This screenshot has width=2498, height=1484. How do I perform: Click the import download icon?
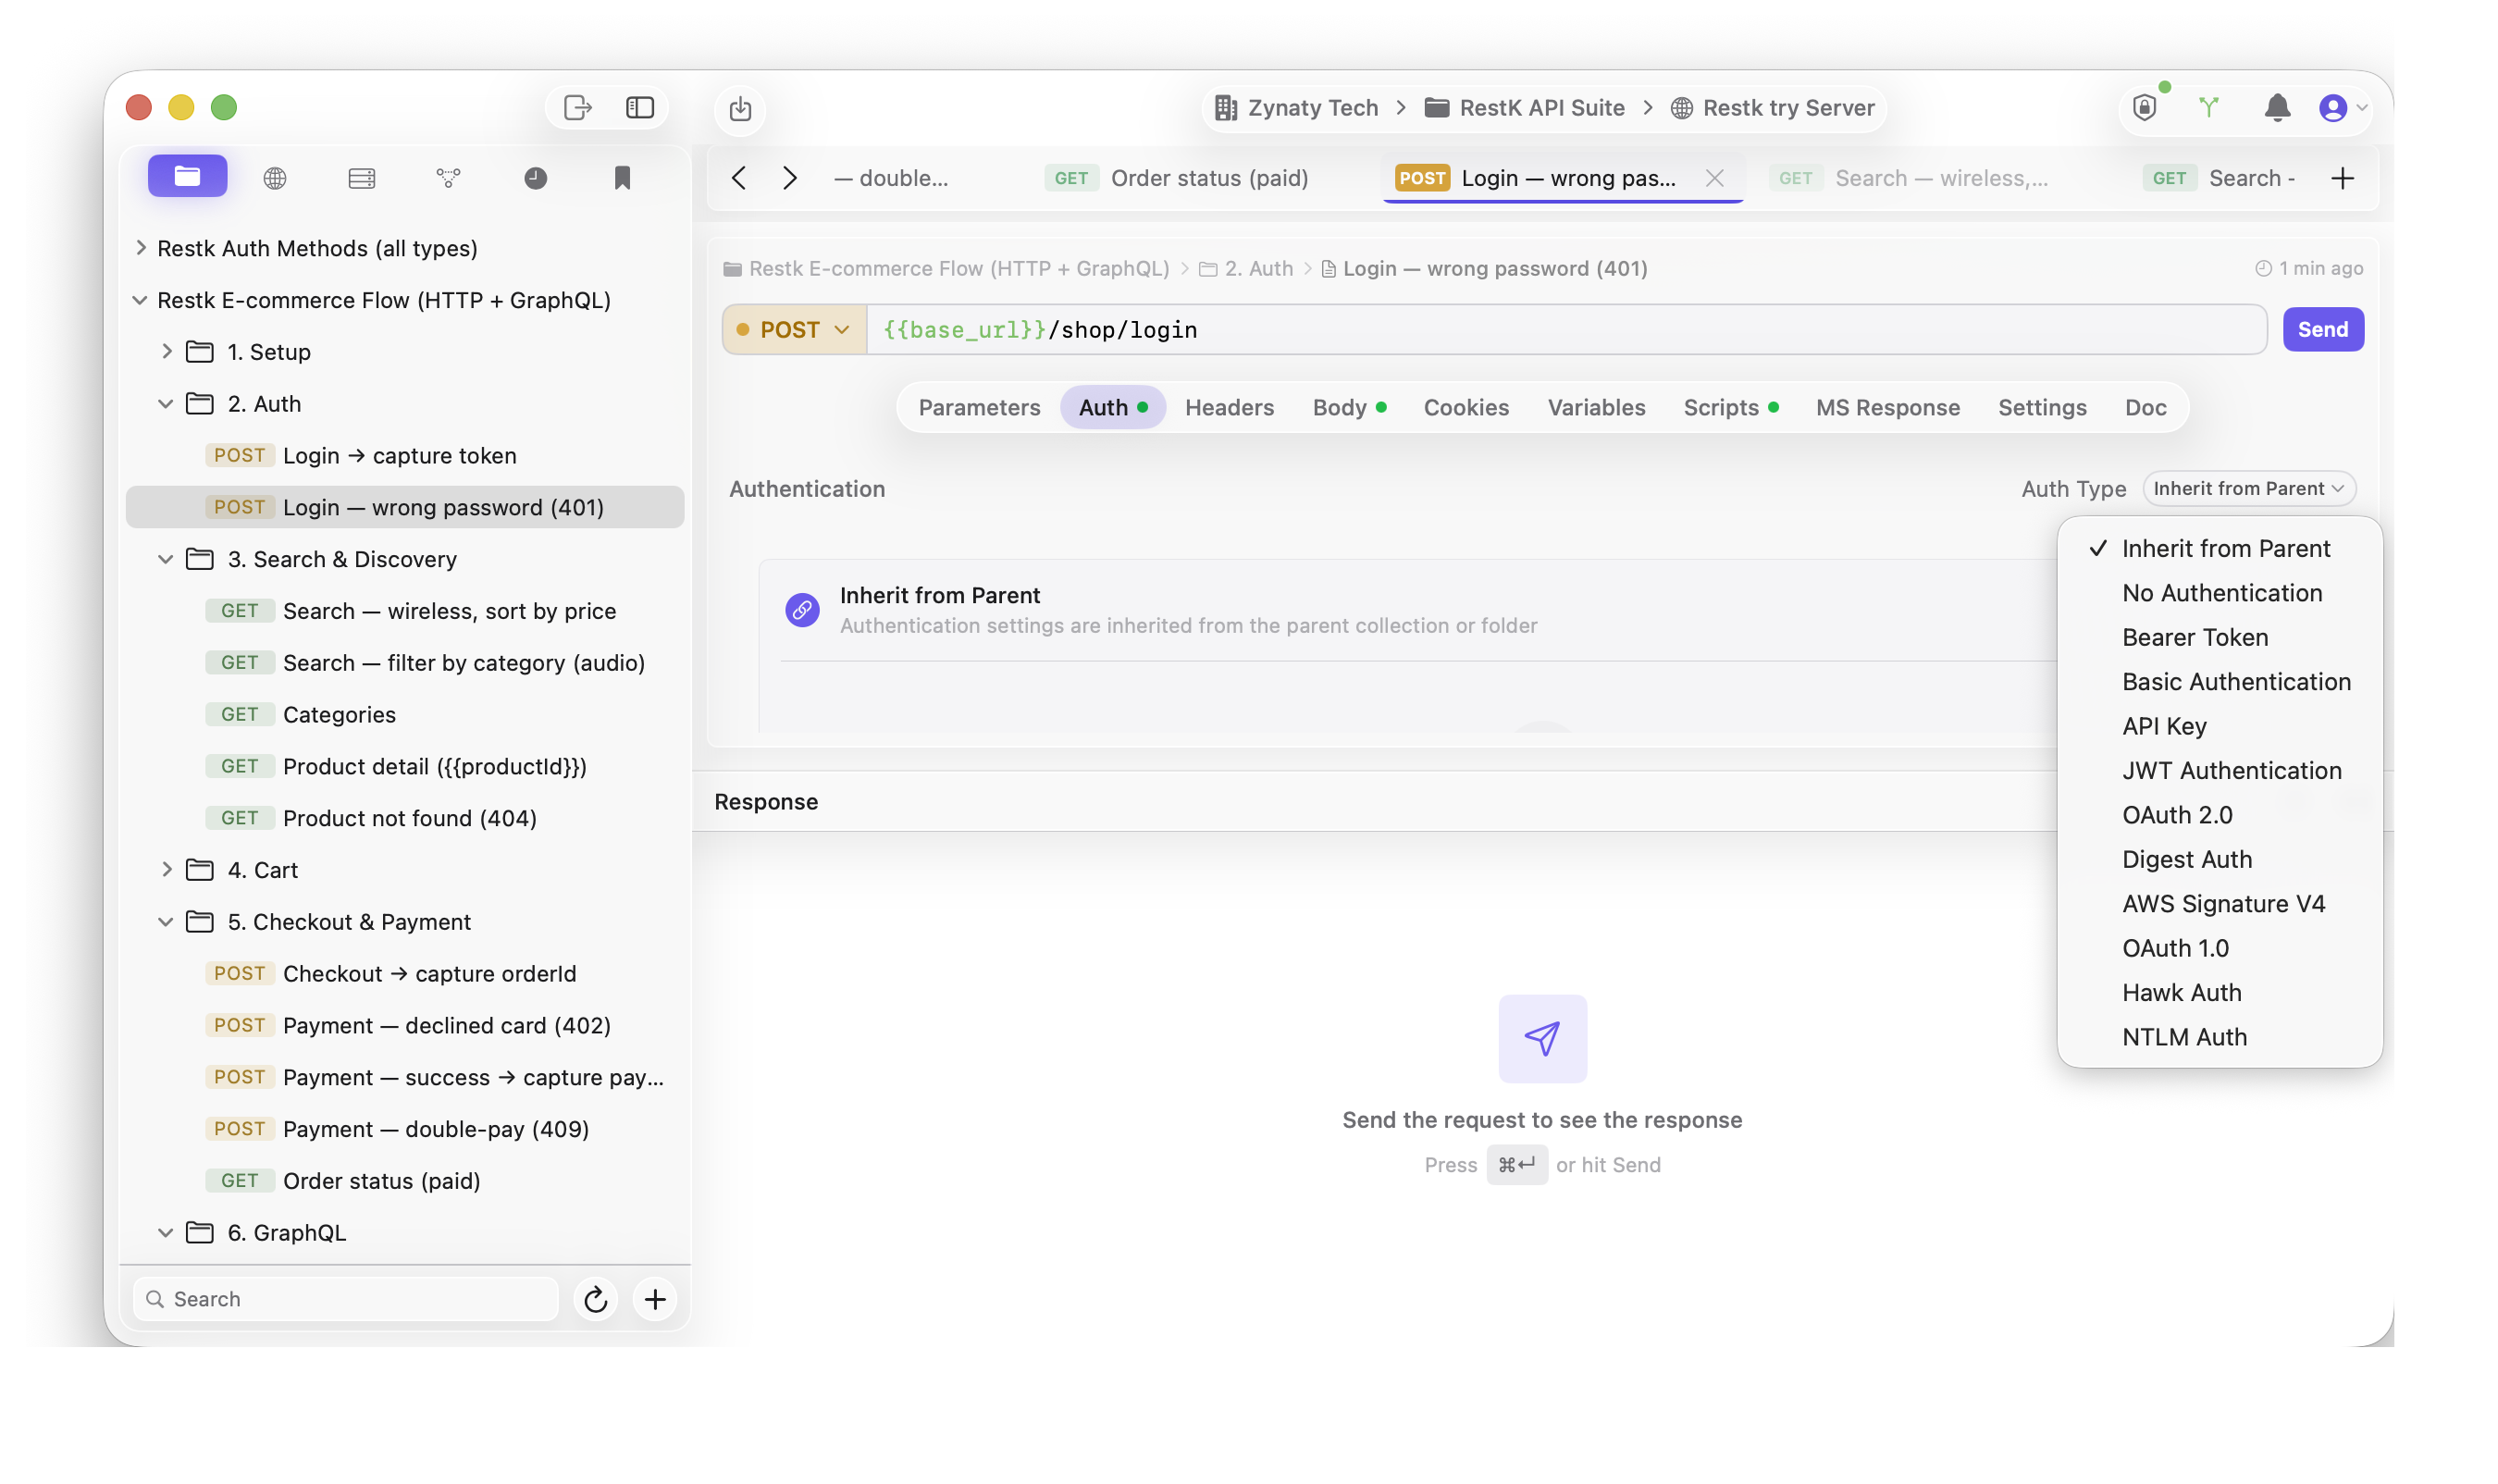tap(740, 109)
